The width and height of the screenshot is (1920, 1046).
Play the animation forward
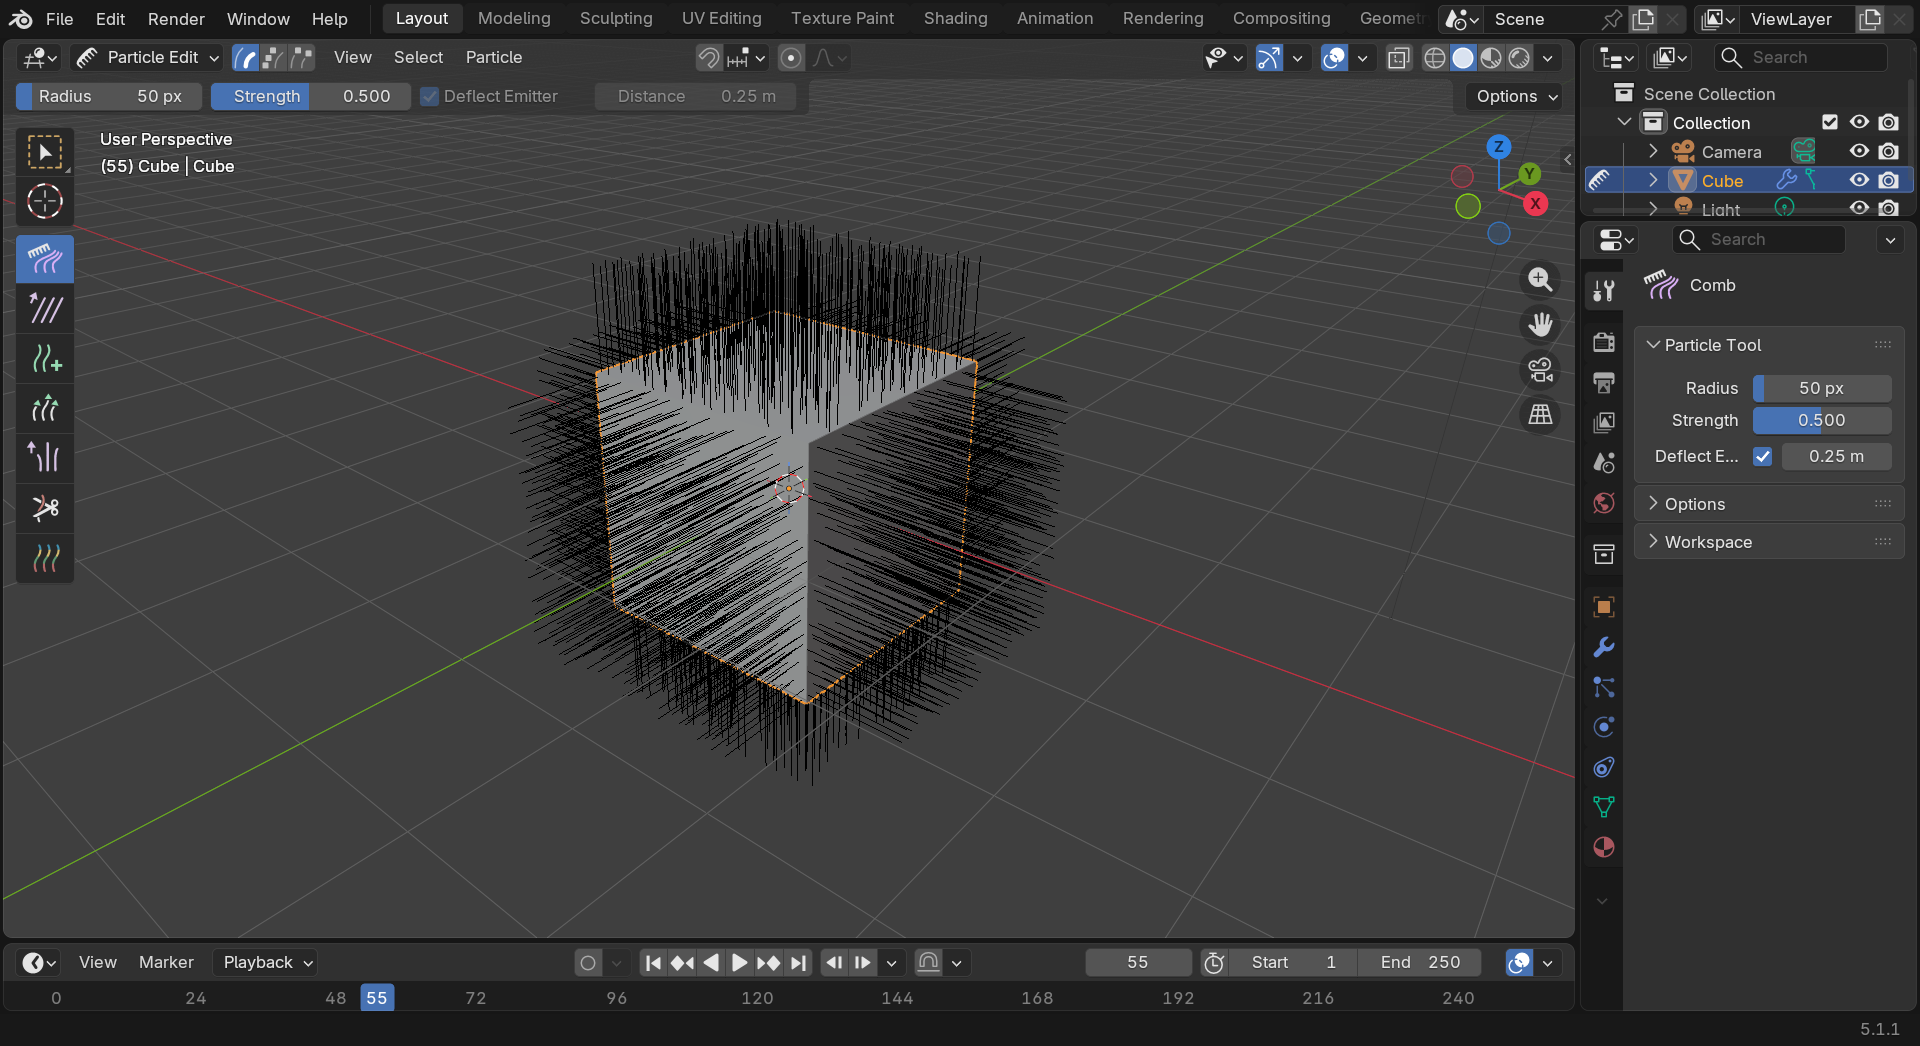(x=739, y=962)
